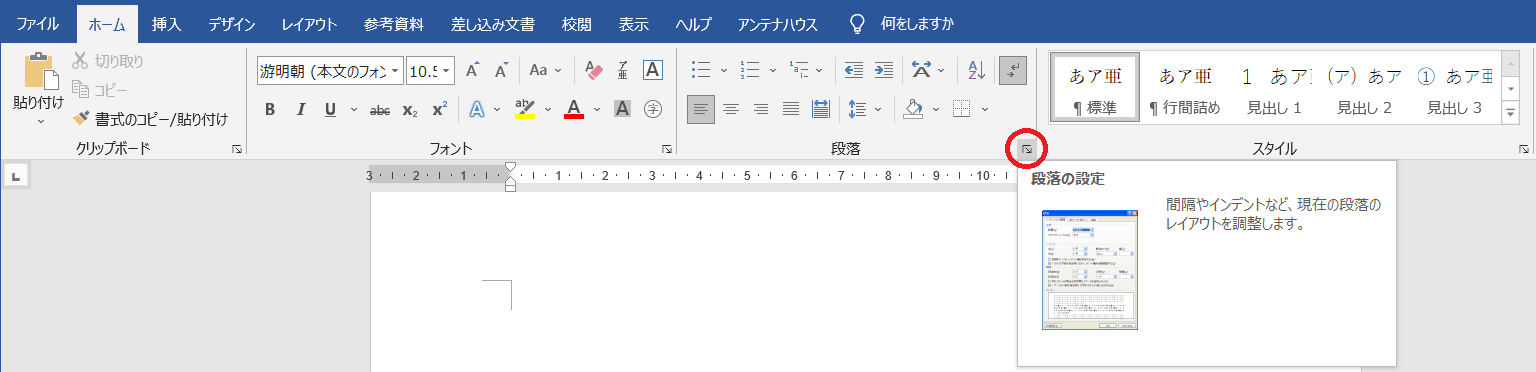
Task: Toggle bold formatting
Action: [270, 109]
